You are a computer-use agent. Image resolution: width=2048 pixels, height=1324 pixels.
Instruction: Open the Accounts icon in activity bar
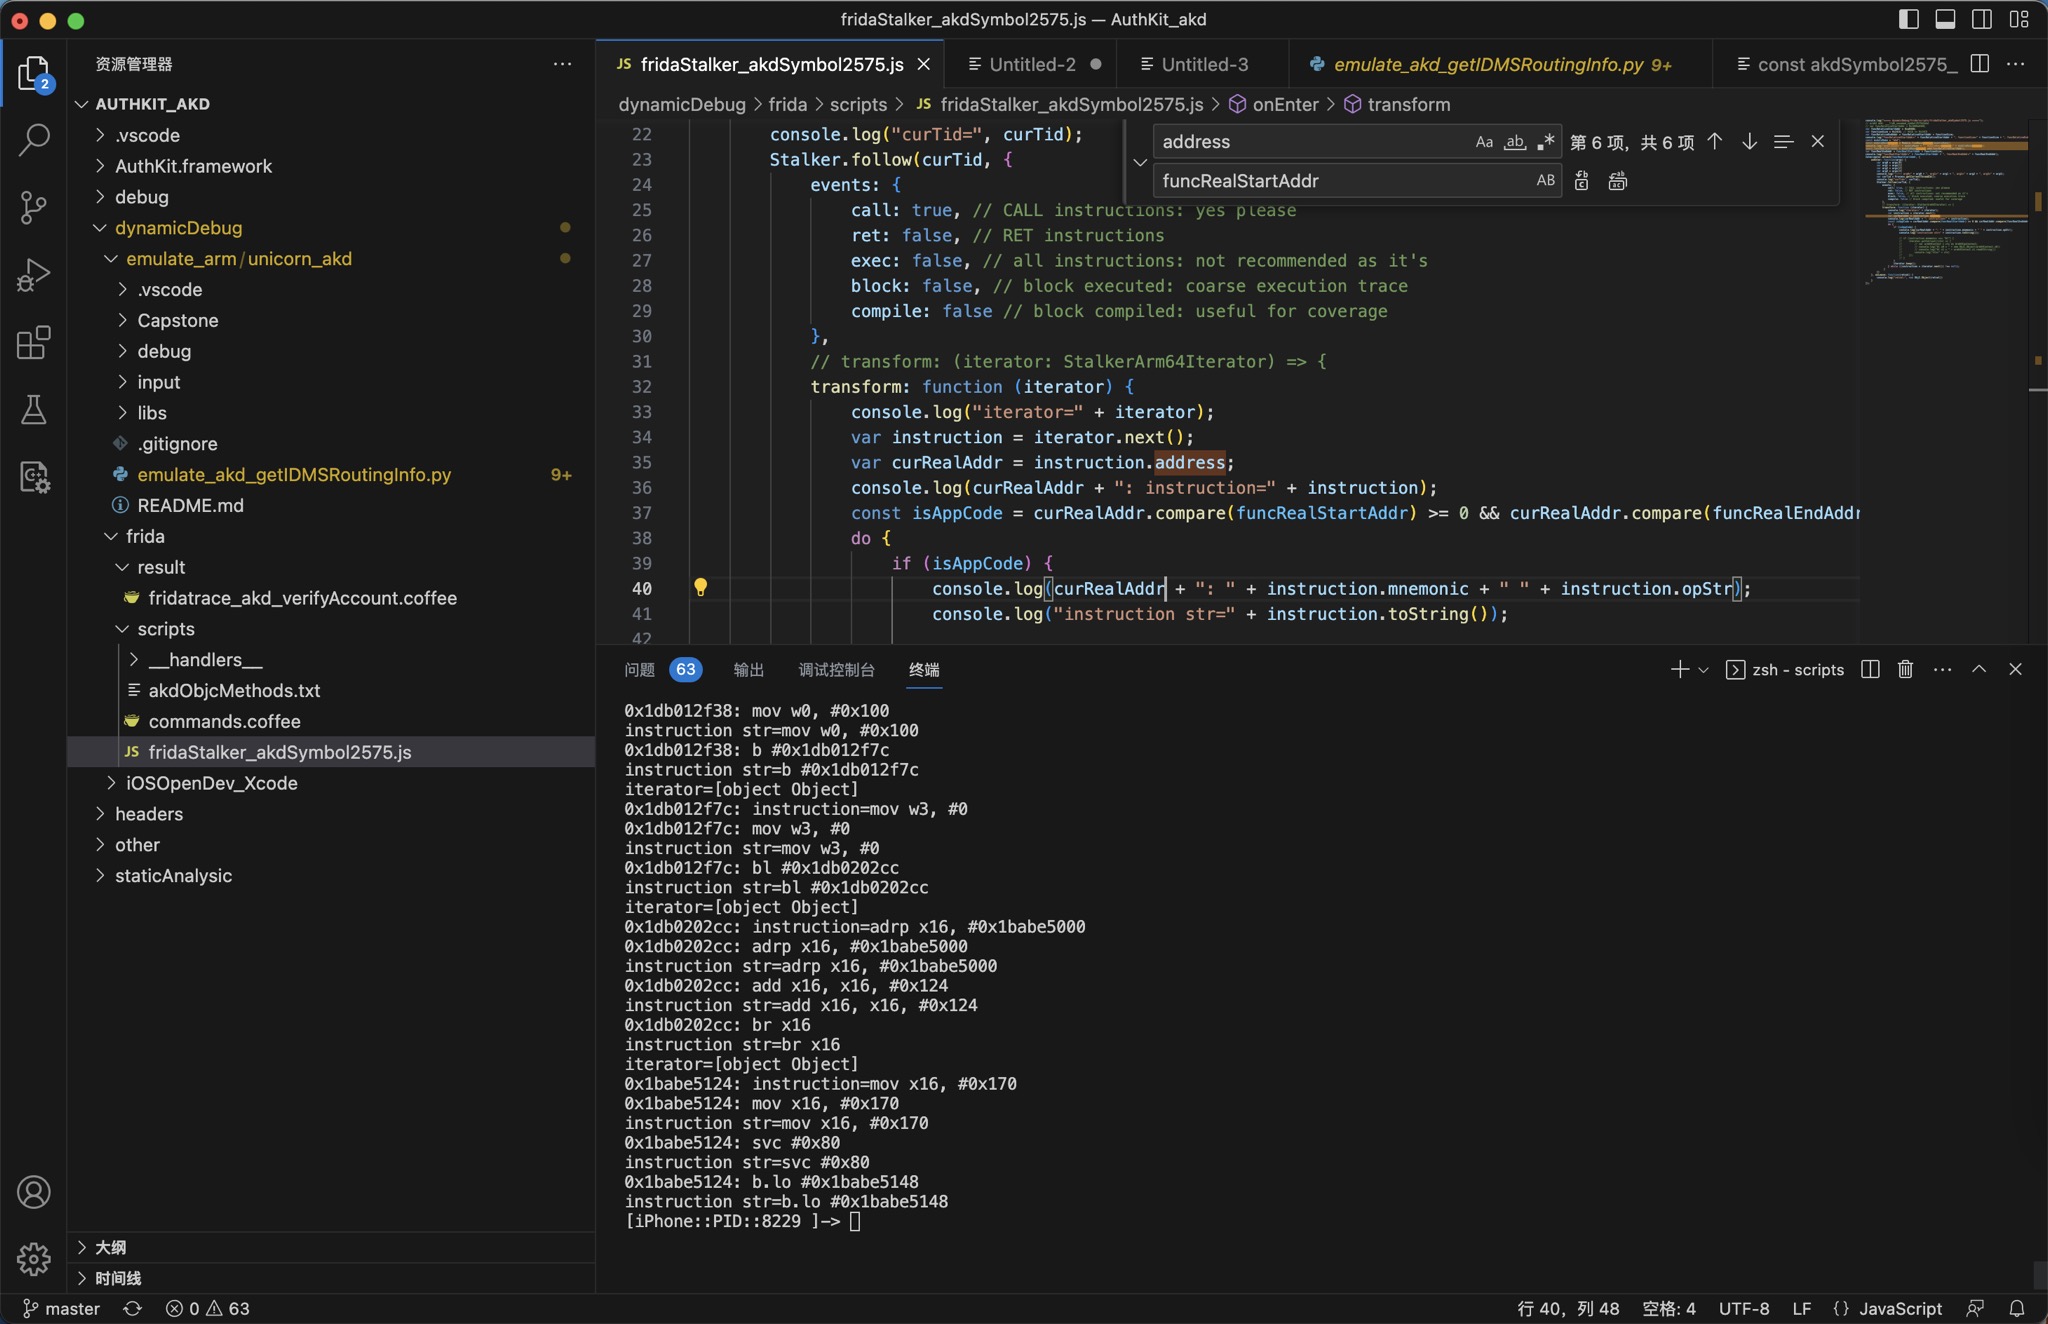[x=33, y=1192]
